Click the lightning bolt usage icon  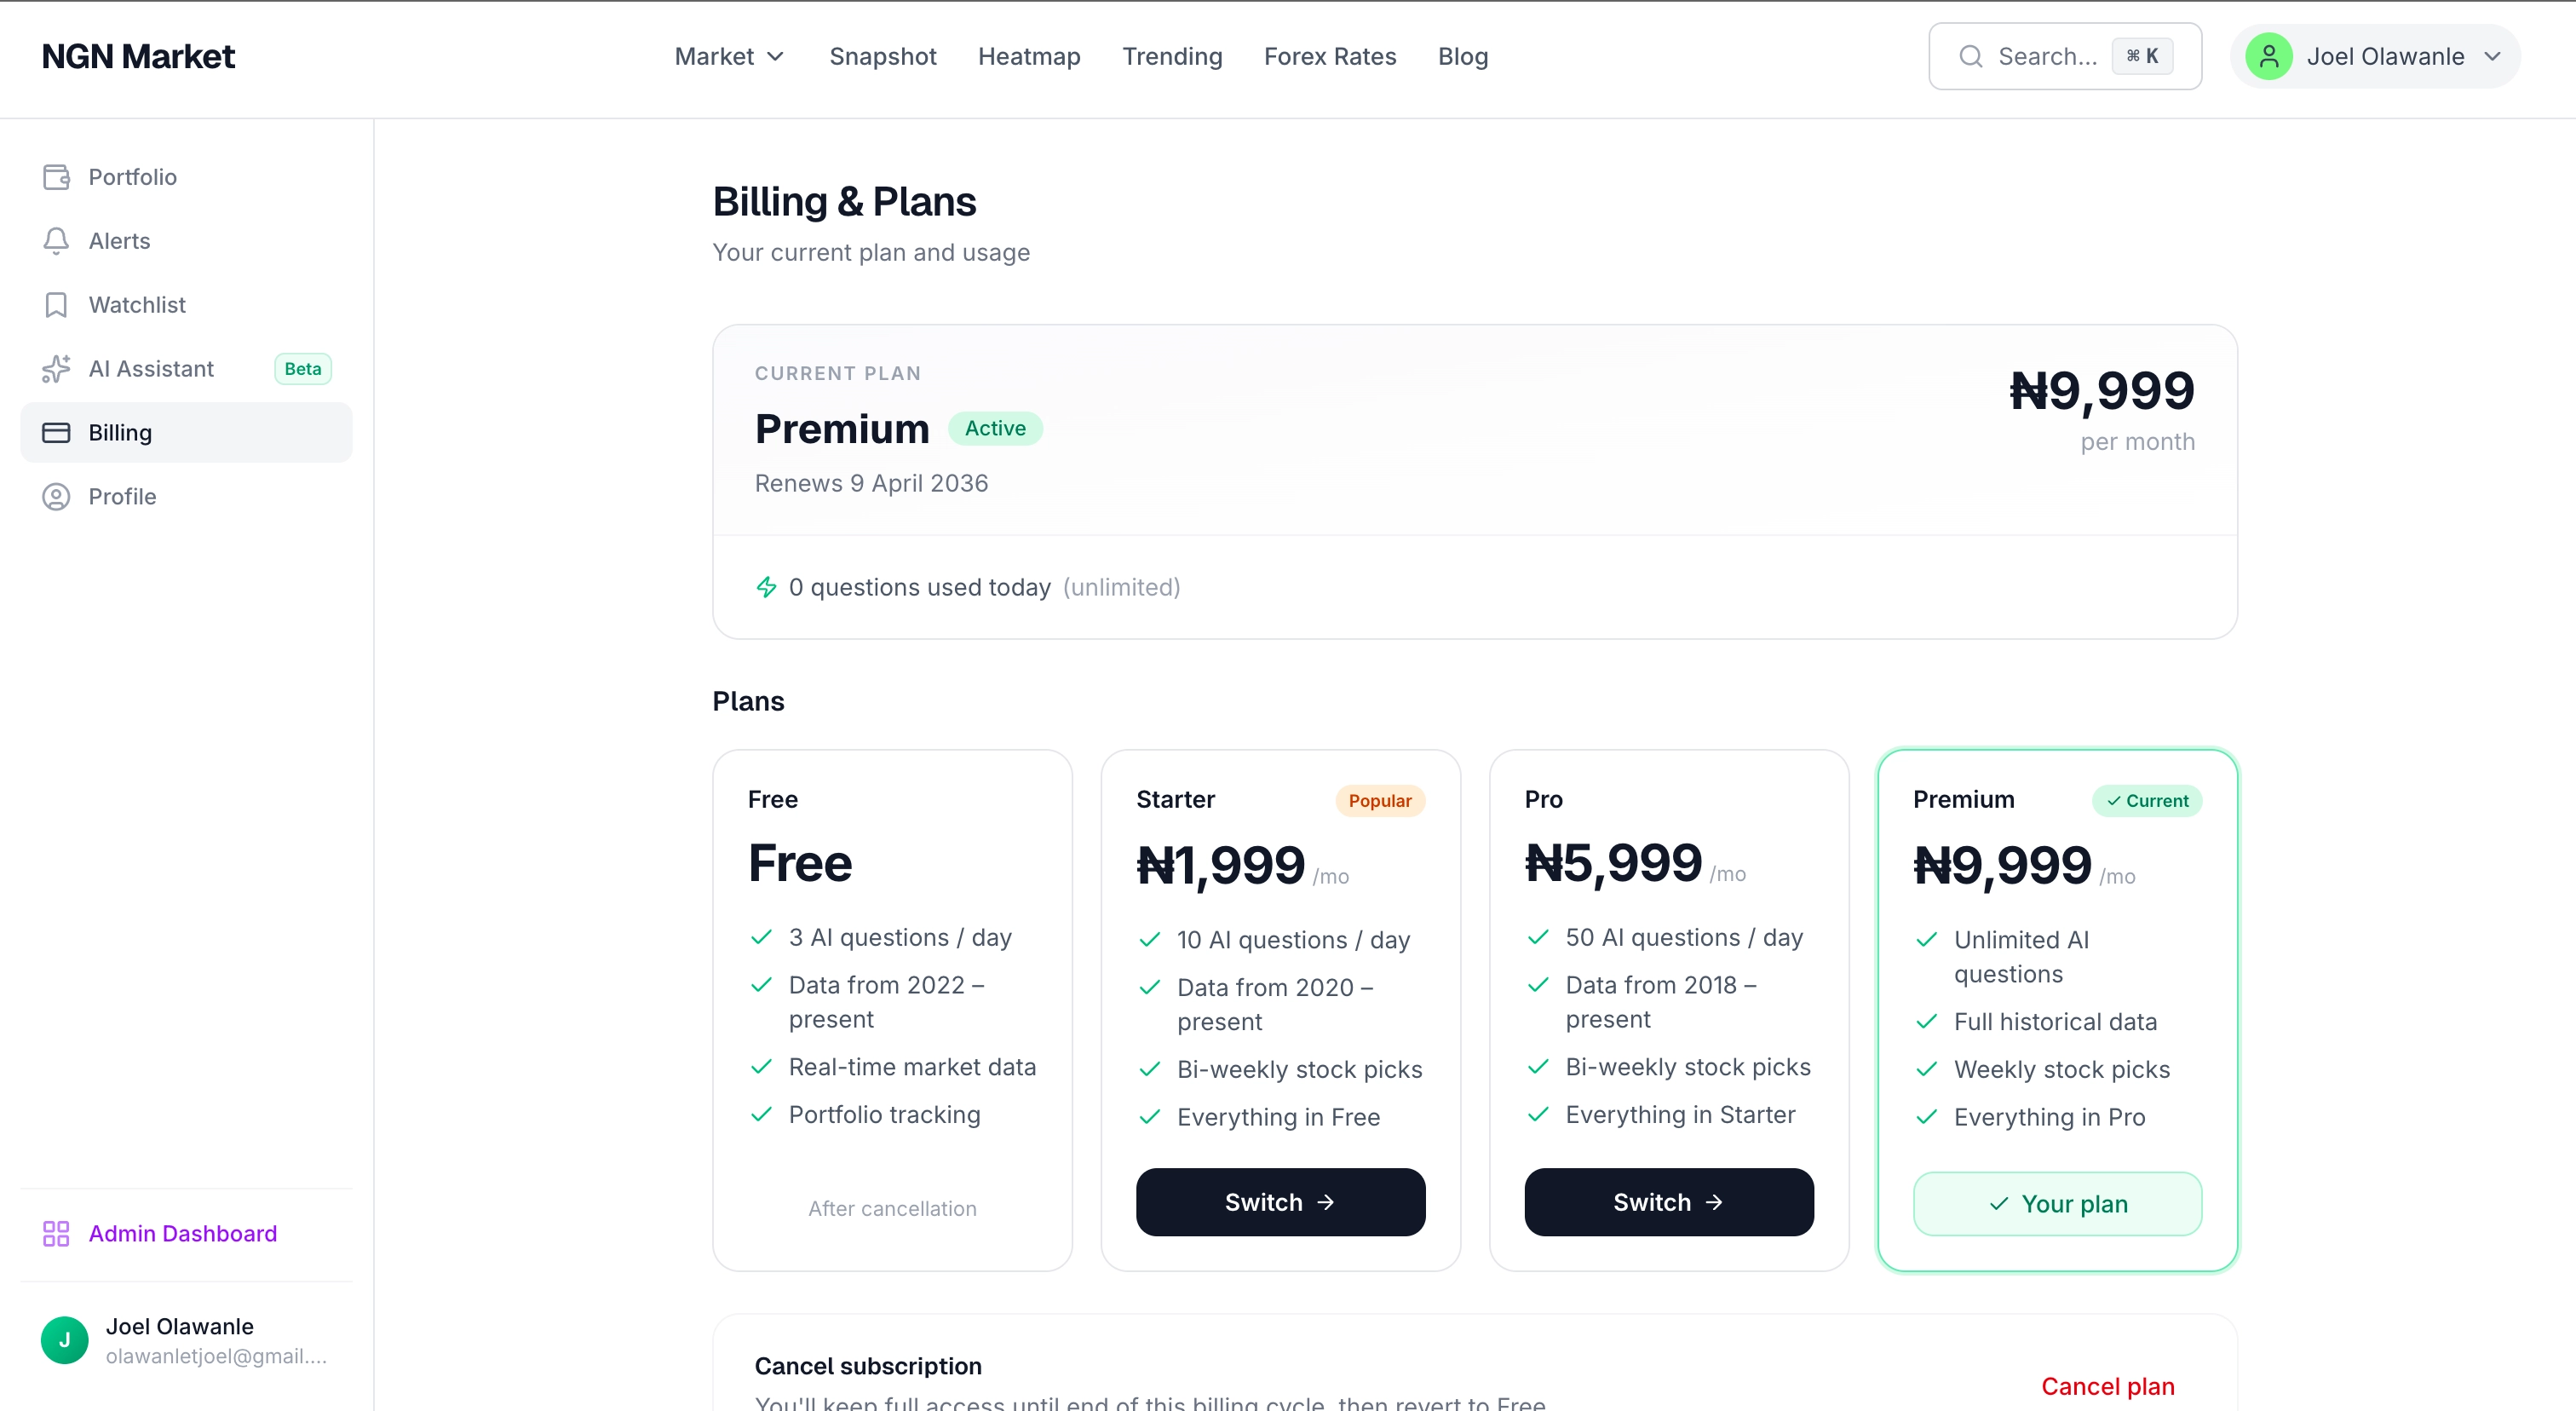point(767,587)
